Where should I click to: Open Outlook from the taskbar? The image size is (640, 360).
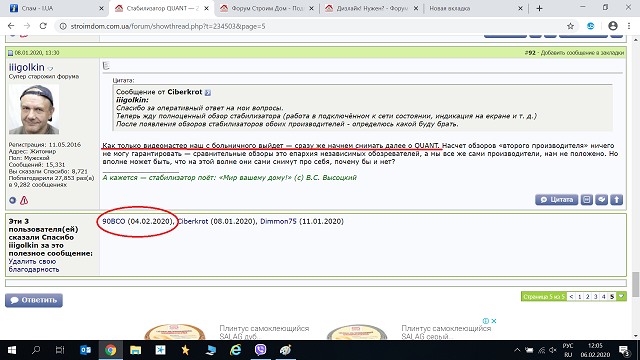85,350
